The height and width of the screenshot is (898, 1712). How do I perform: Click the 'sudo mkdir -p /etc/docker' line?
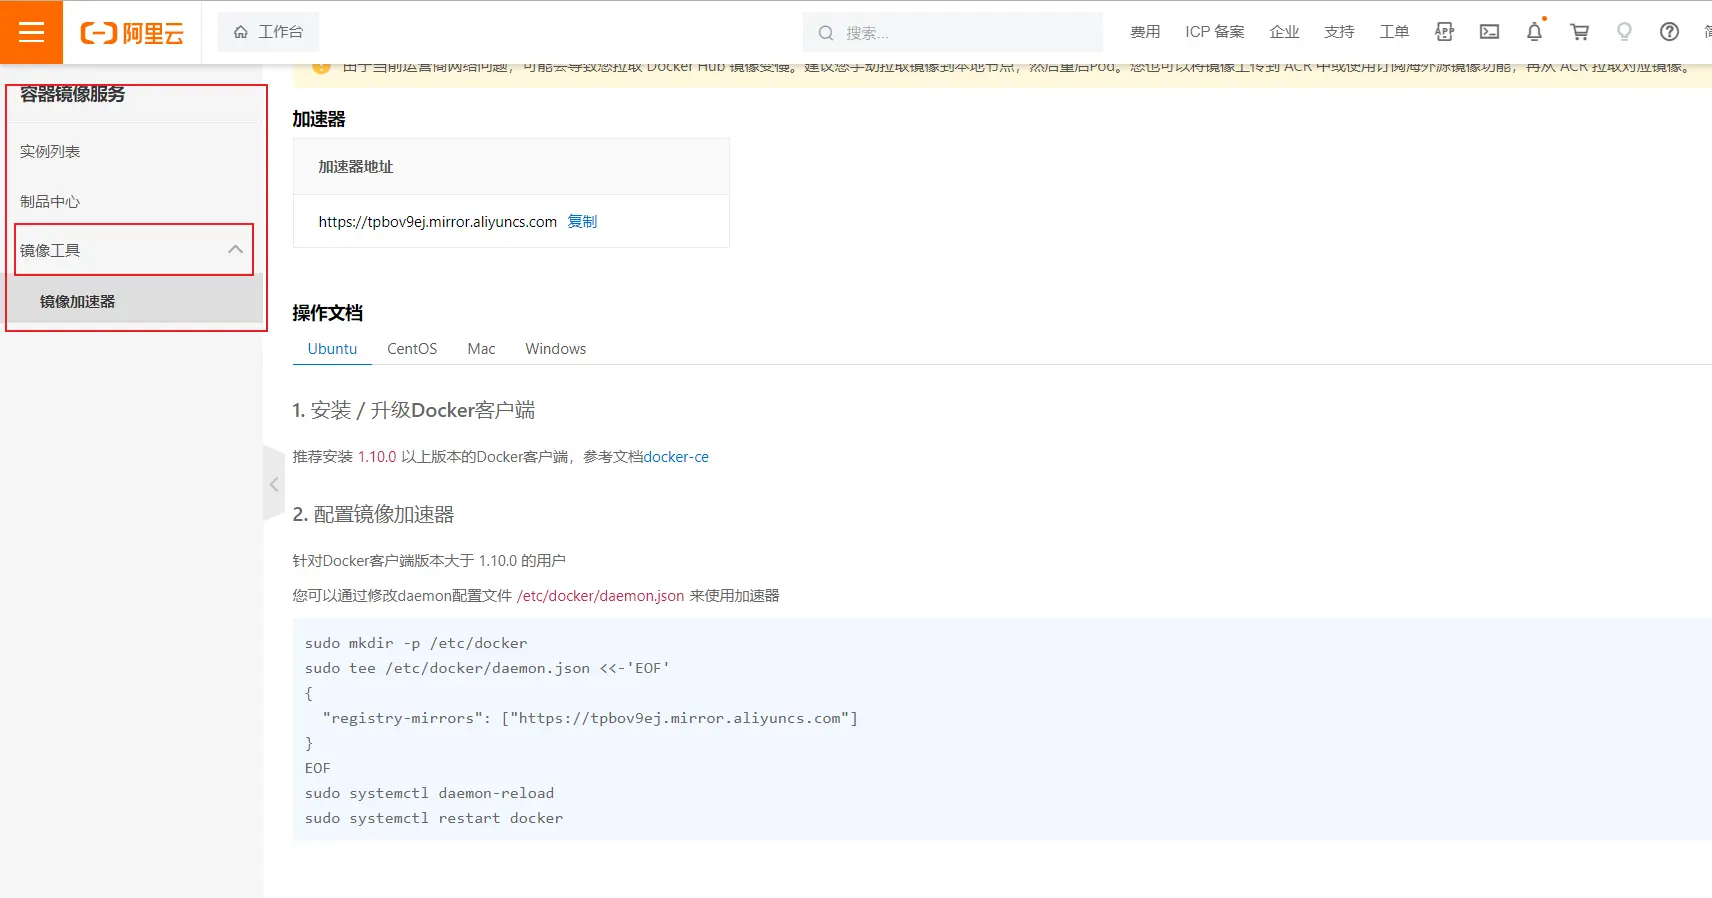416,643
